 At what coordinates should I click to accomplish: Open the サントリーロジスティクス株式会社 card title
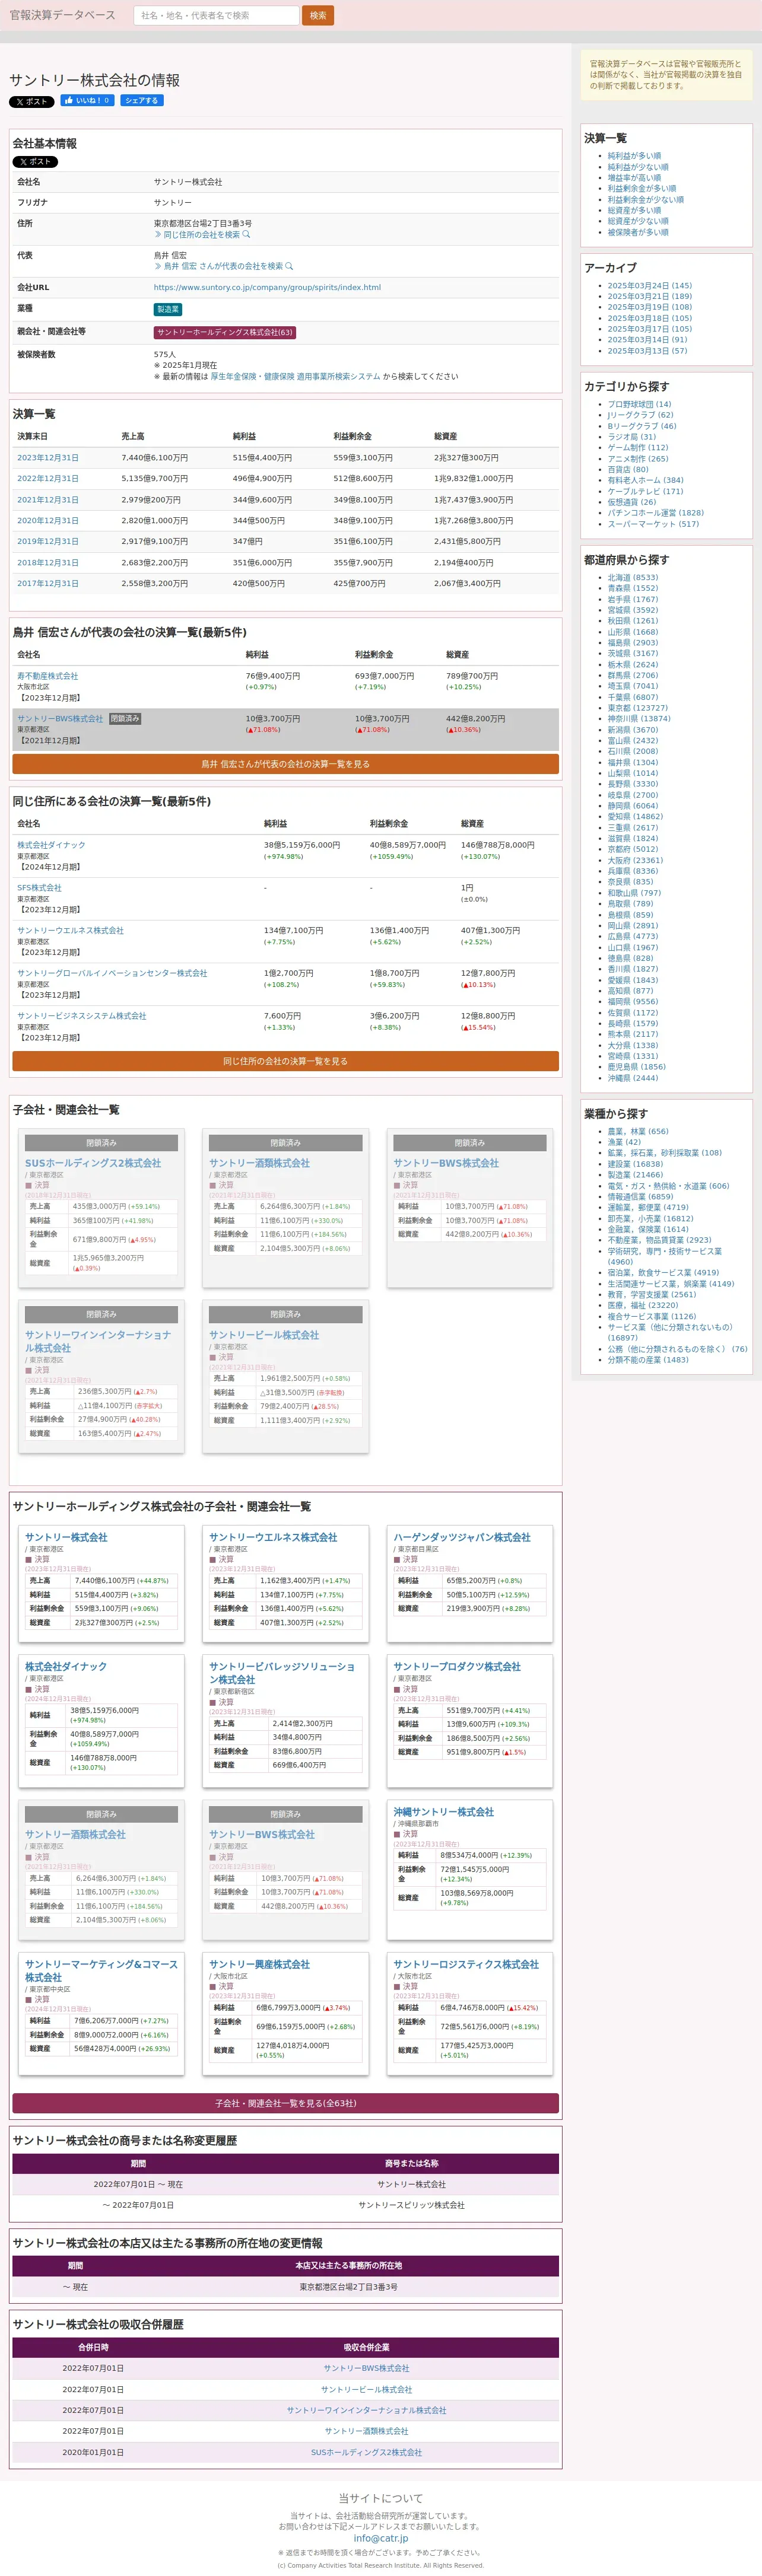466,1965
